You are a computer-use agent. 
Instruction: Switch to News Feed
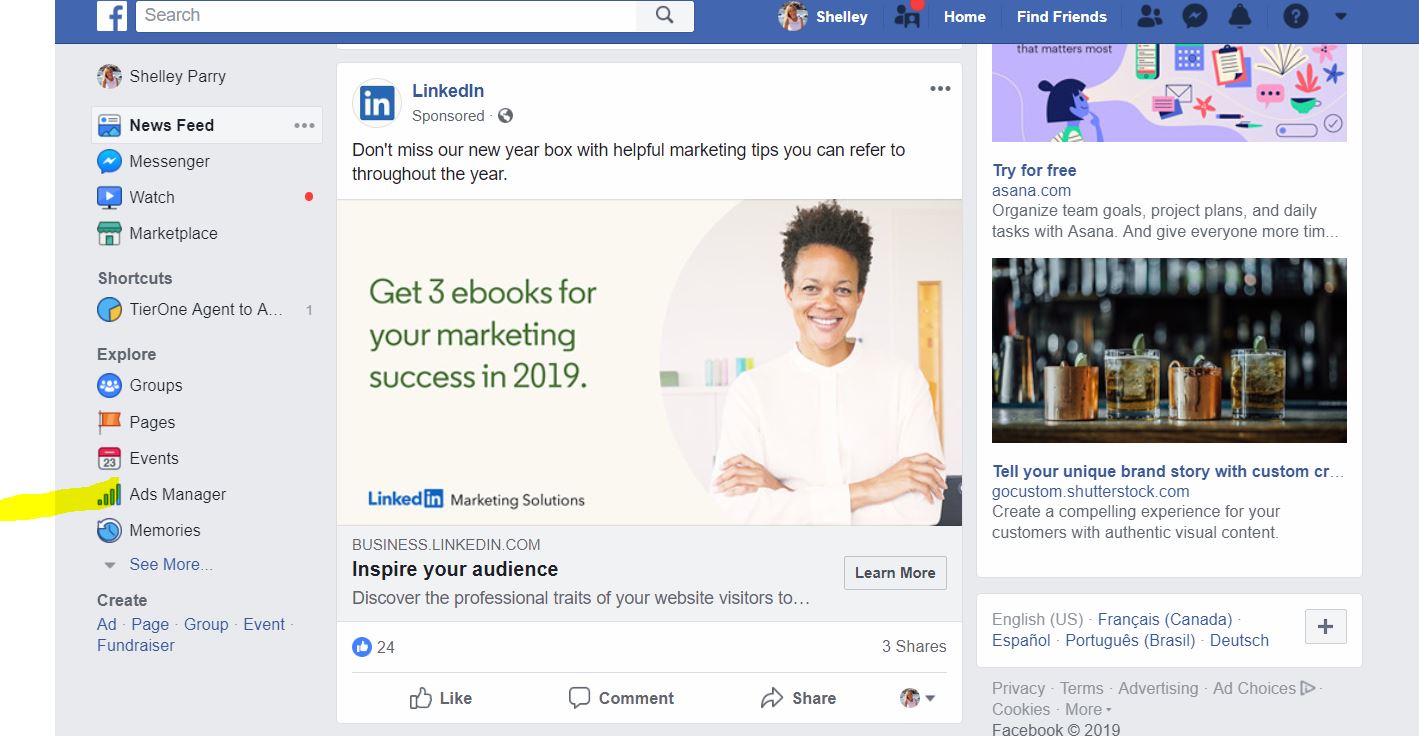pyautogui.click(x=170, y=124)
